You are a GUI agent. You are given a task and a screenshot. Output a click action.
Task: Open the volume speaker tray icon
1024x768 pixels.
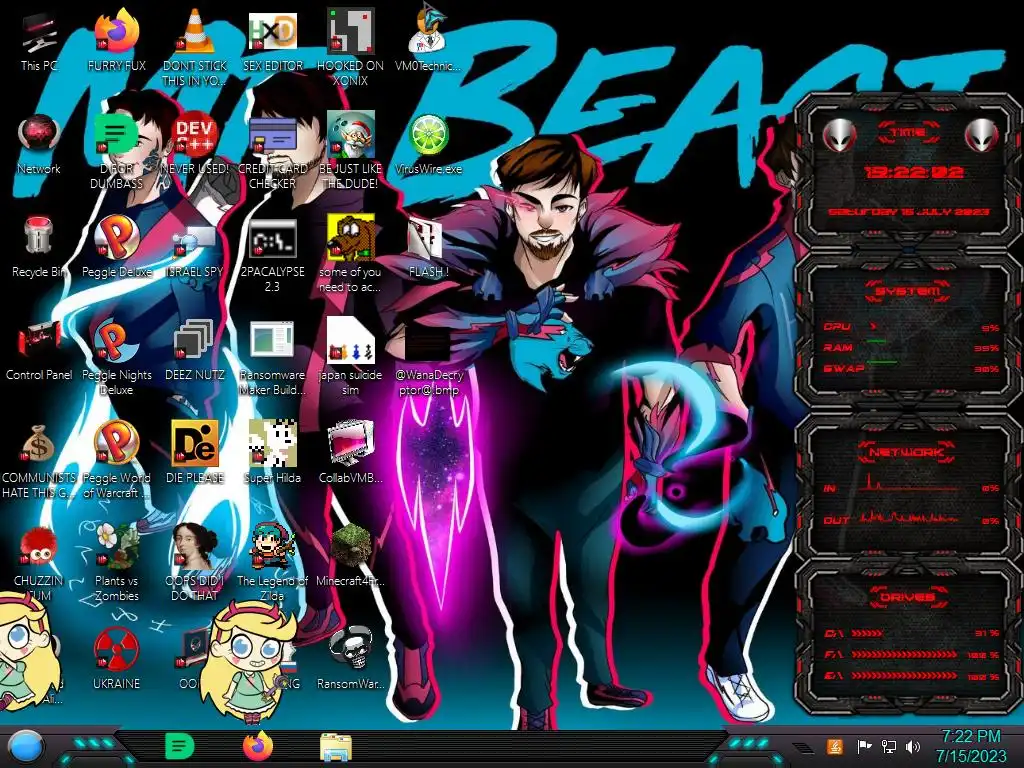(913, 746)
